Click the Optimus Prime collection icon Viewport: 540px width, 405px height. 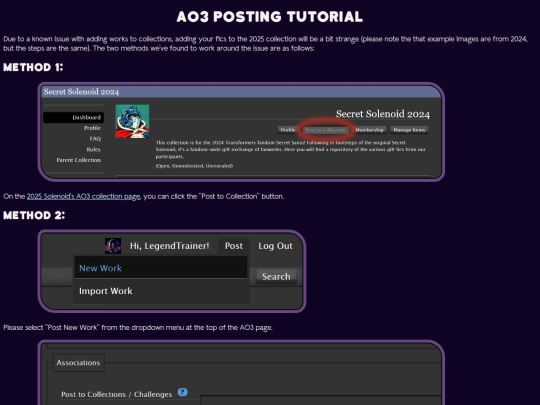pyautogui.click(x=132, y=121)
